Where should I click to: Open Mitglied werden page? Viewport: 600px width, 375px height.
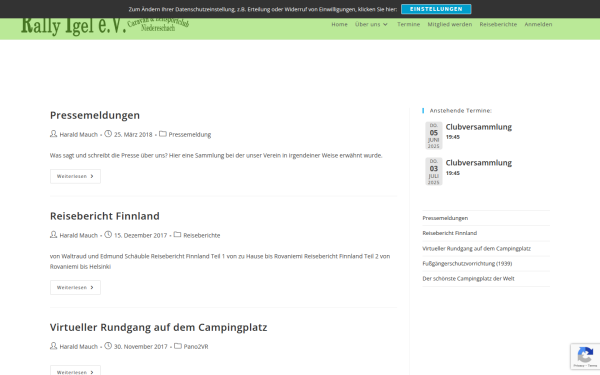tap(450, 24)
